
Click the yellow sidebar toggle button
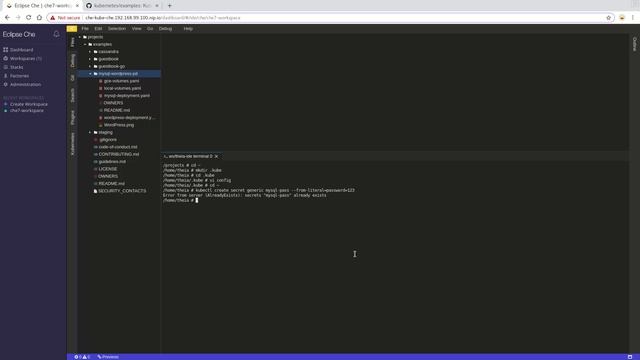[x=72, y=29]
